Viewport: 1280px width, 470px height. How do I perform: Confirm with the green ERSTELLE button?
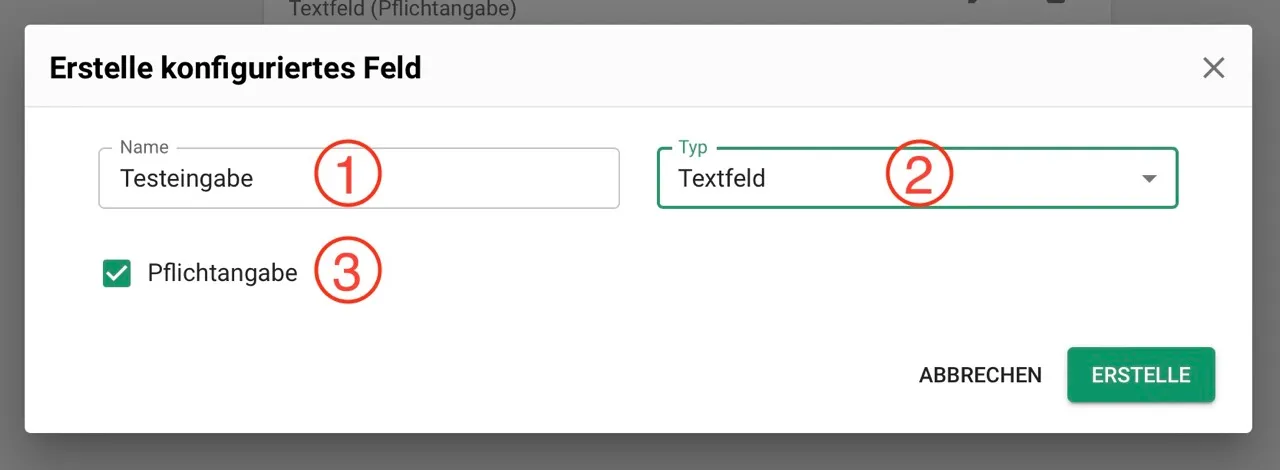[x=1141, y=375]
